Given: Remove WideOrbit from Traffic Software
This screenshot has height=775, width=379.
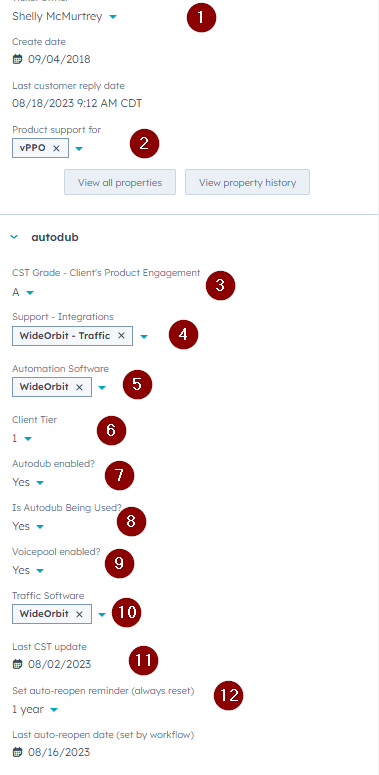Looking at the screenshot, I should [x=79, y=614].
